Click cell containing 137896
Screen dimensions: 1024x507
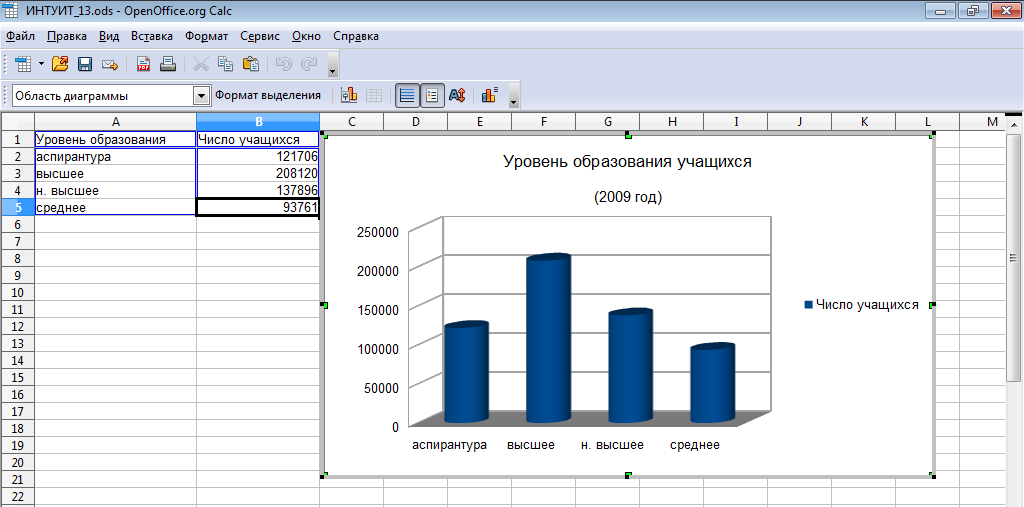[258, 191]
